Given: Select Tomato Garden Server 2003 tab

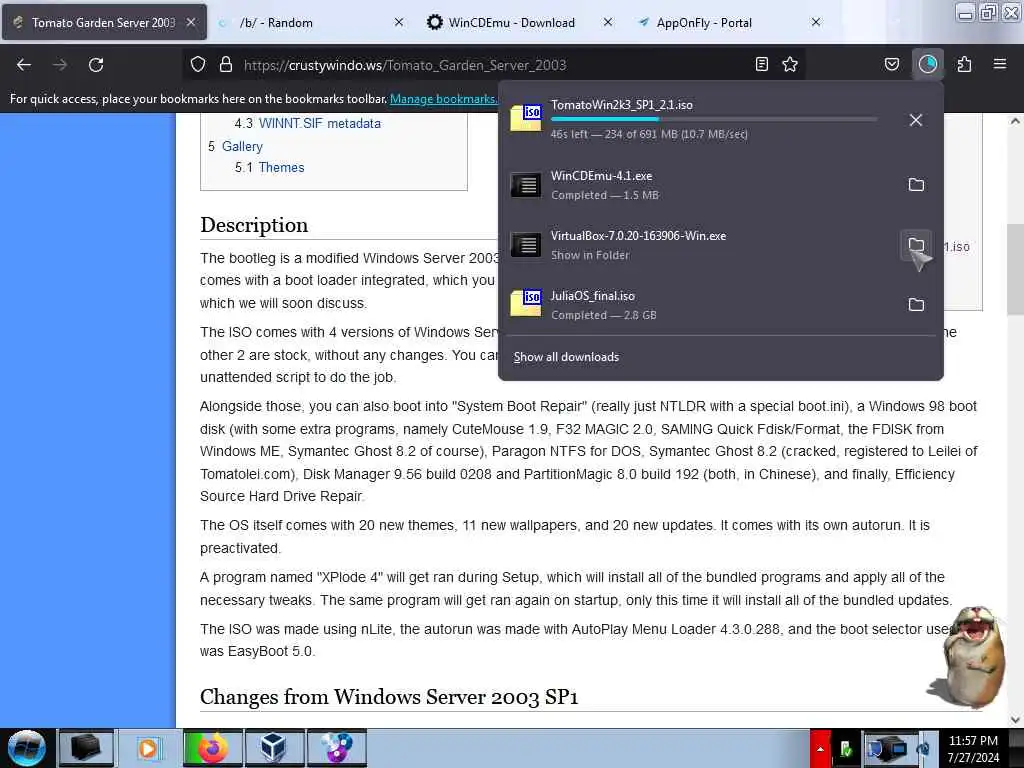Looking at the screenshot, I should point(104,22).
